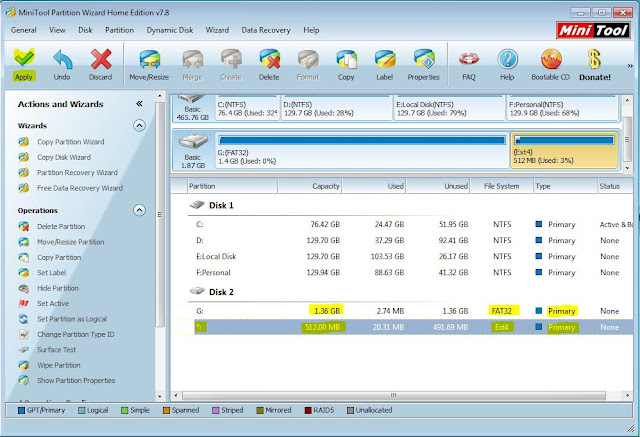Sort by the Capacity column header
The image size is (640, 437).
coord(310,186)
